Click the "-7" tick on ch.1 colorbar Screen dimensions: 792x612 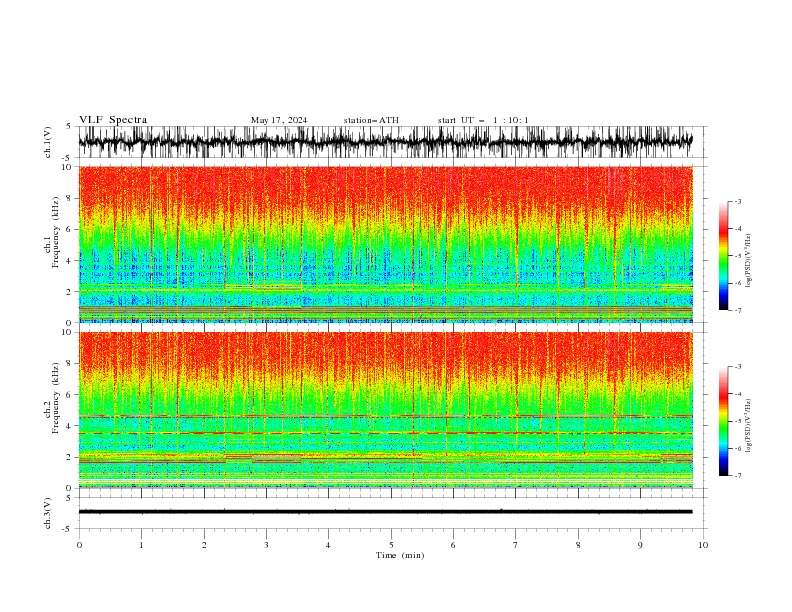coord(737,310)
